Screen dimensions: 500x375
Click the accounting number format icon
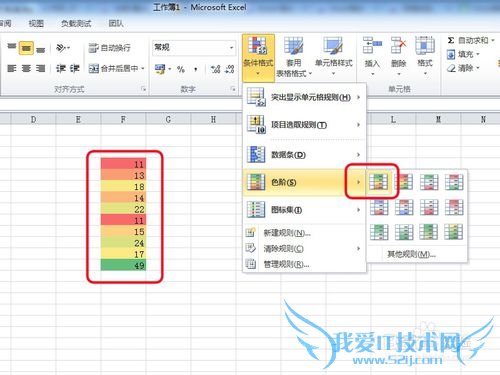[160, 69]
